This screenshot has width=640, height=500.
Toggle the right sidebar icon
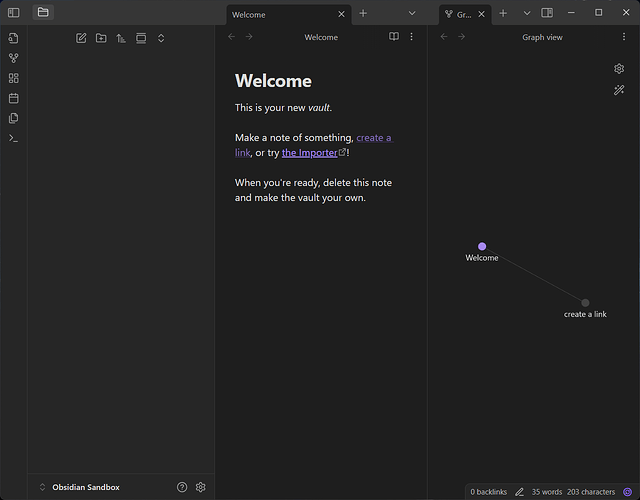coord(547,13)
